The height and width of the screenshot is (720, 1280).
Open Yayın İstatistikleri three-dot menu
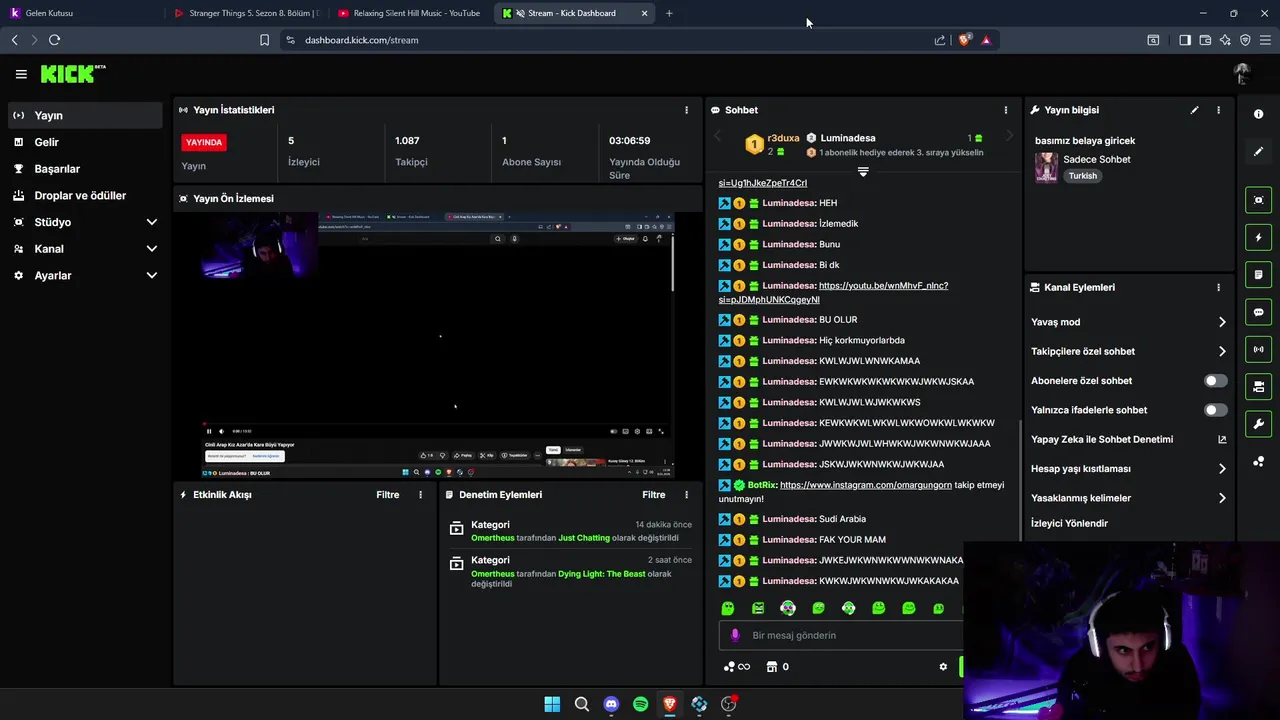pos(686,110)
